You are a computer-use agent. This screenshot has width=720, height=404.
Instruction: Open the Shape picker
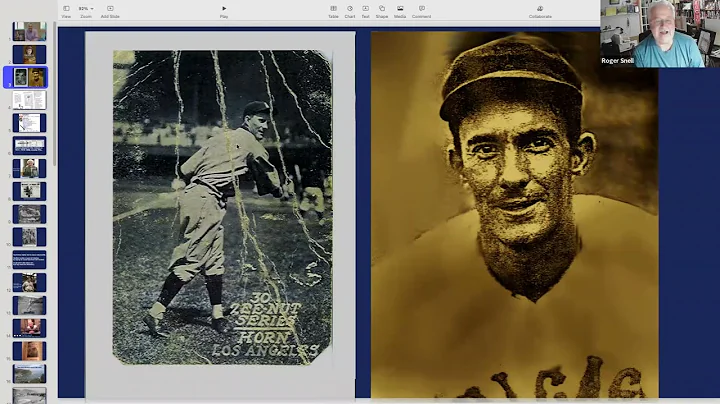click(382, 11)
